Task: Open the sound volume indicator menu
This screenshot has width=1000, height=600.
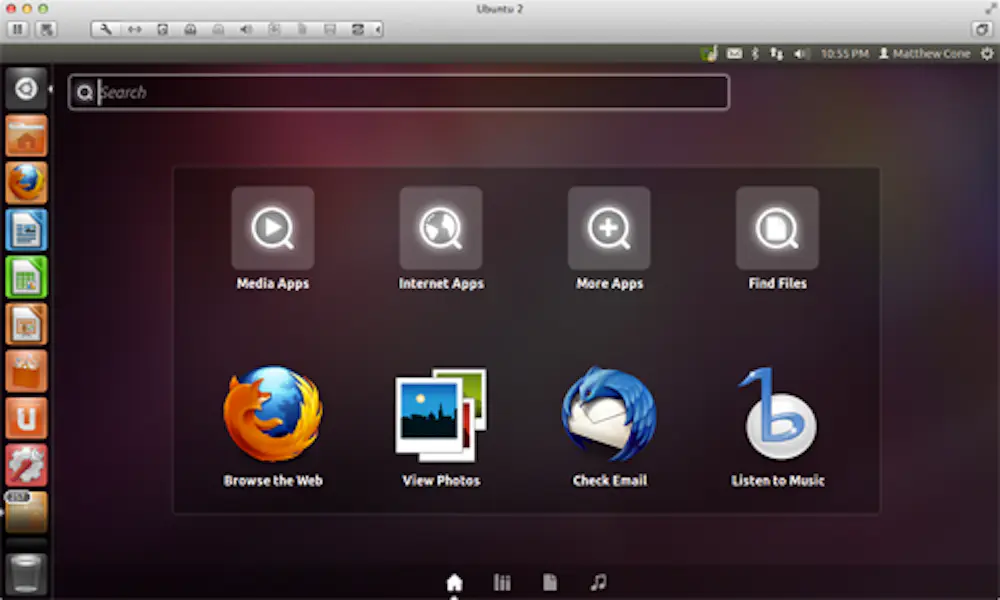Action: click(x=801, y=54)
